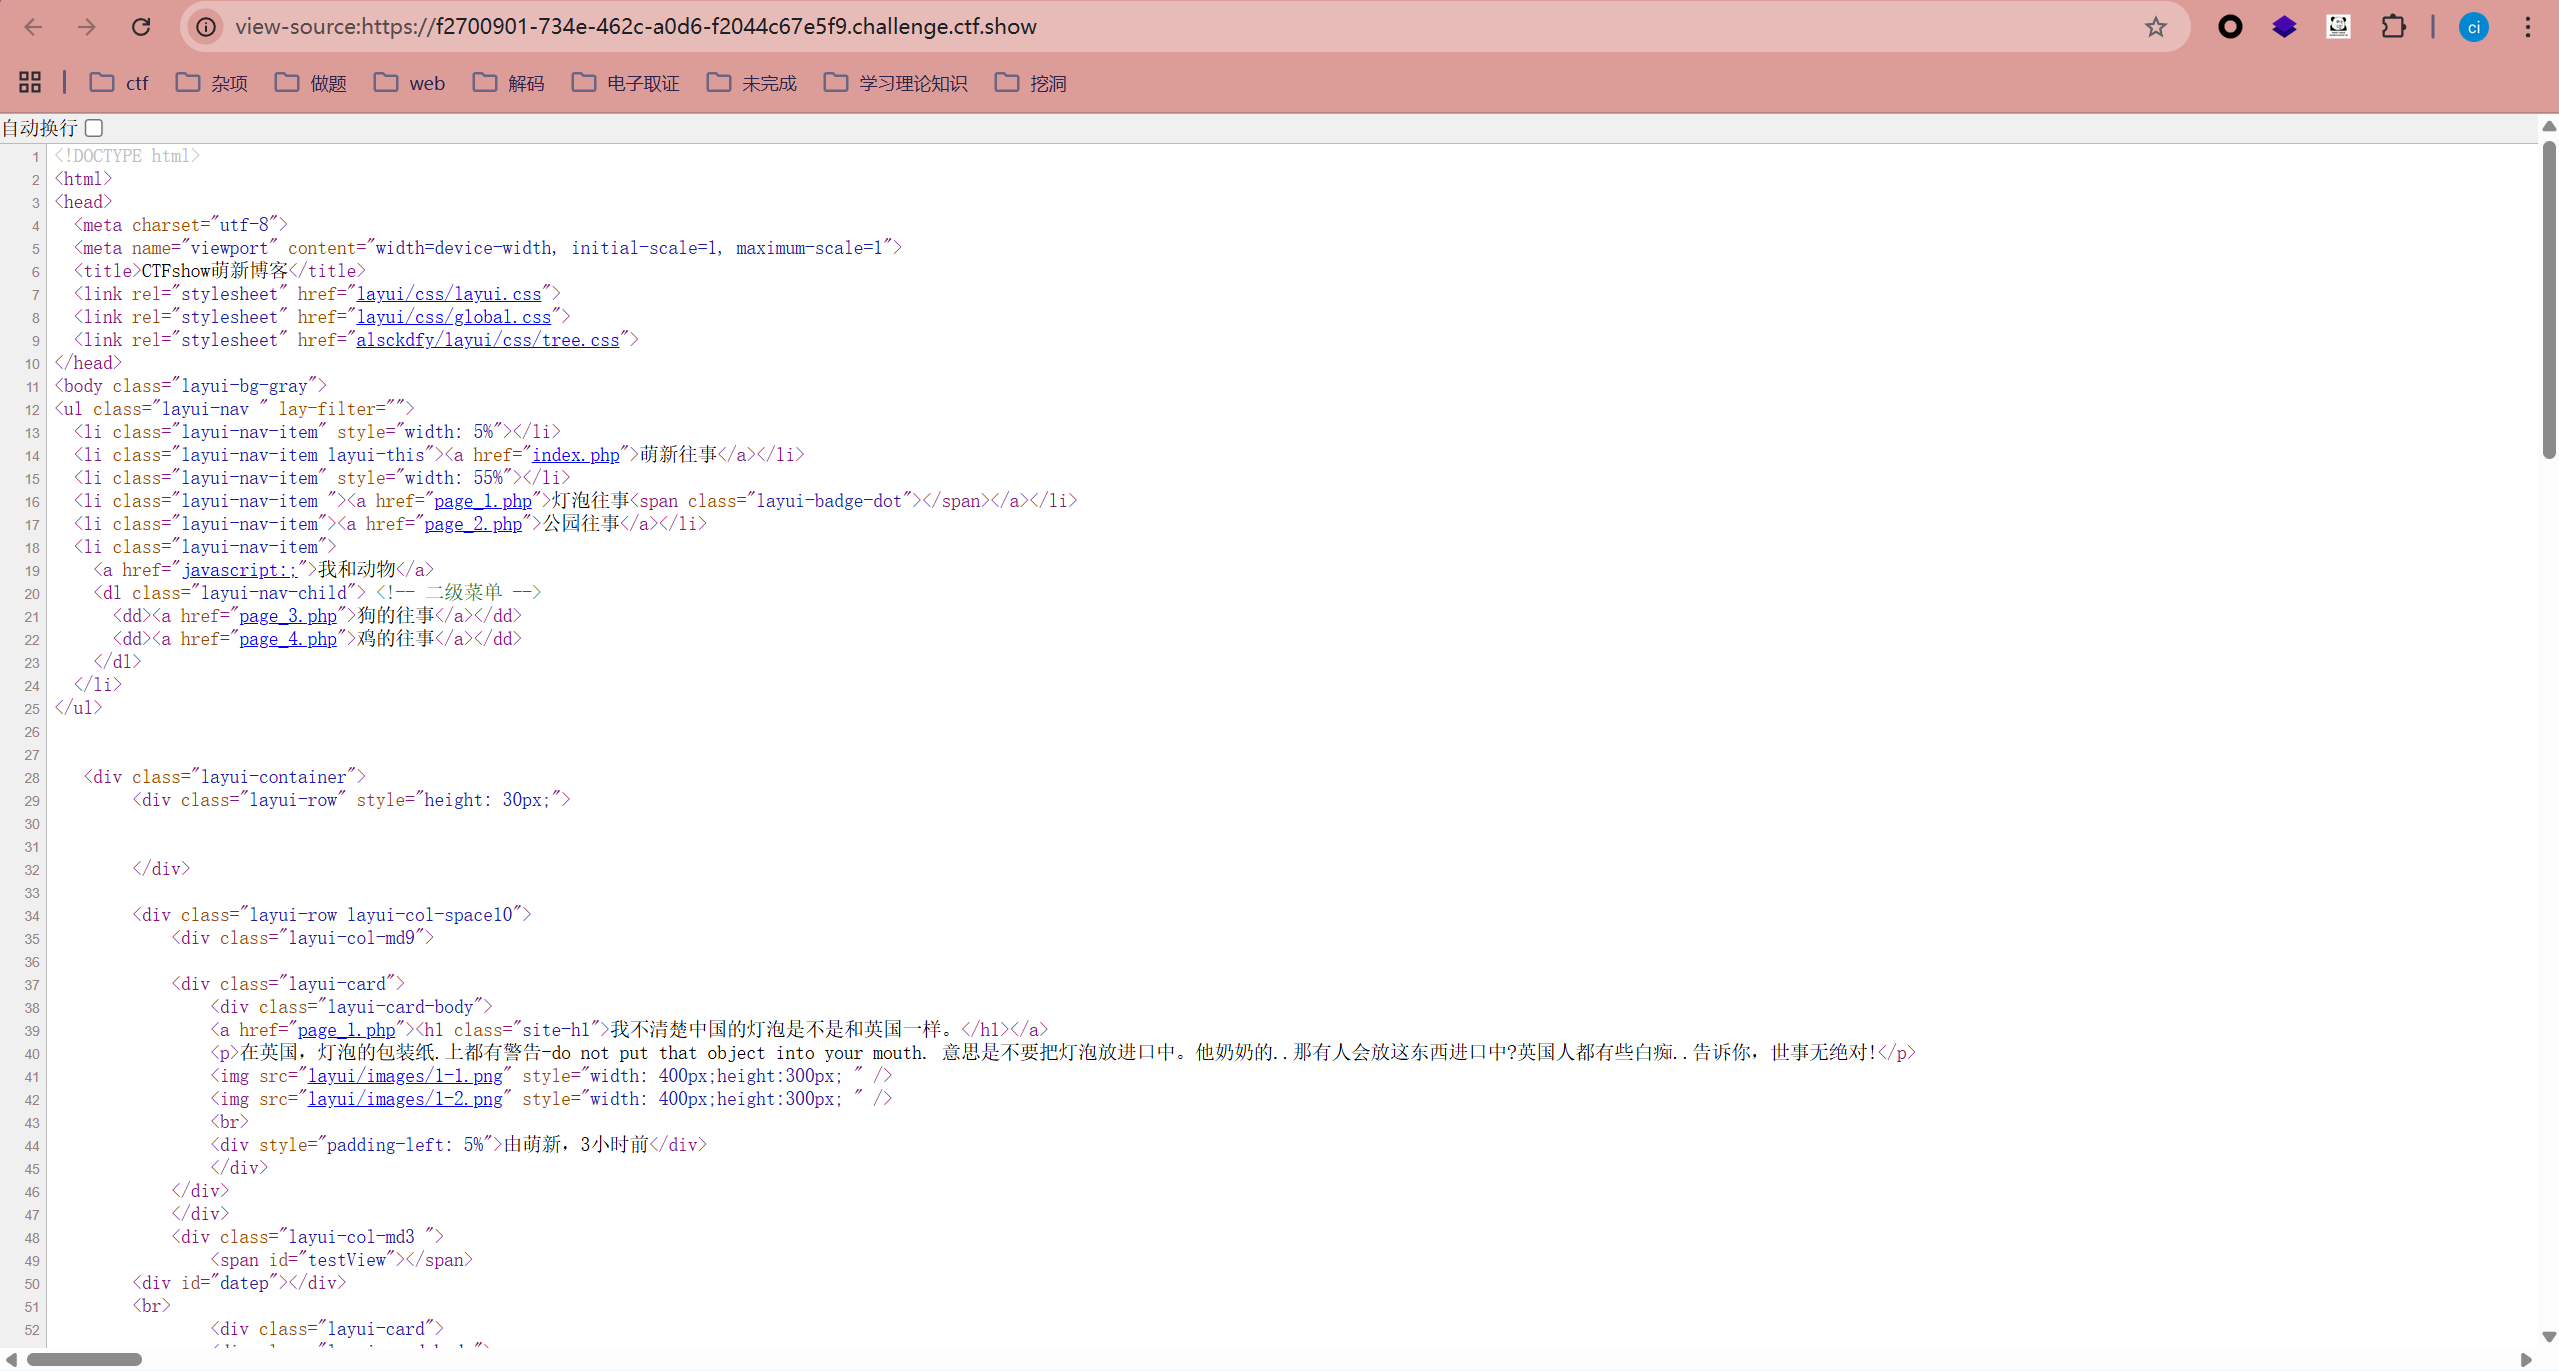Click the forward navigation arrow
This screenshot has width=2559, height=1371.
pos(87,27)
